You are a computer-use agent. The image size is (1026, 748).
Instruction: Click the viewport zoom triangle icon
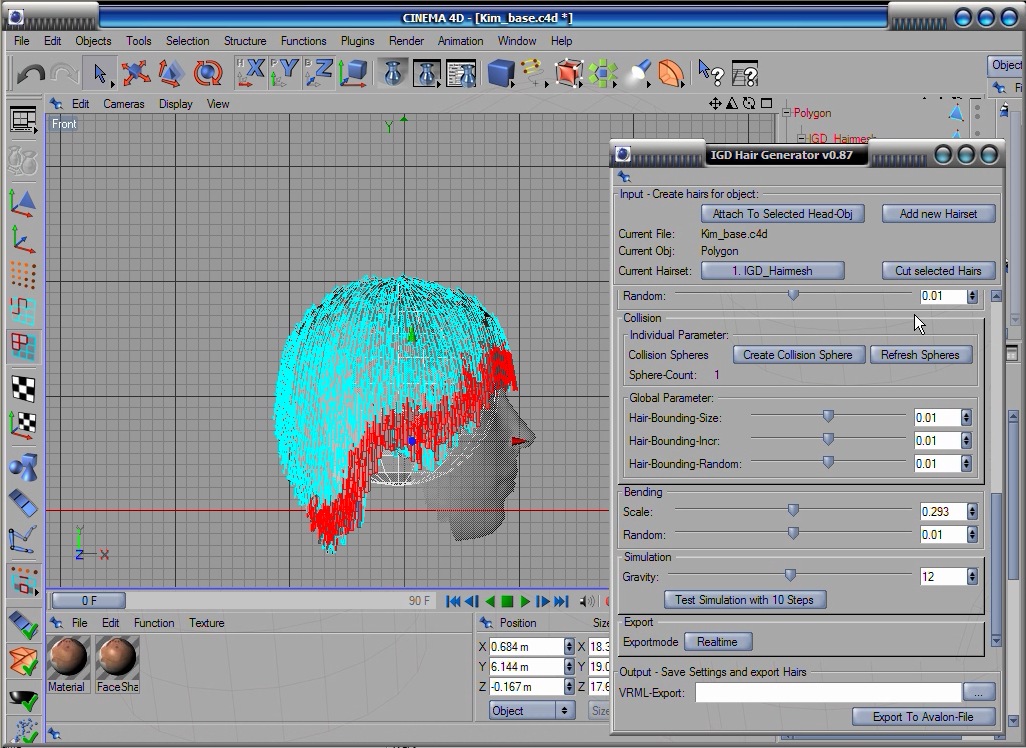click(x=732, y=103)
